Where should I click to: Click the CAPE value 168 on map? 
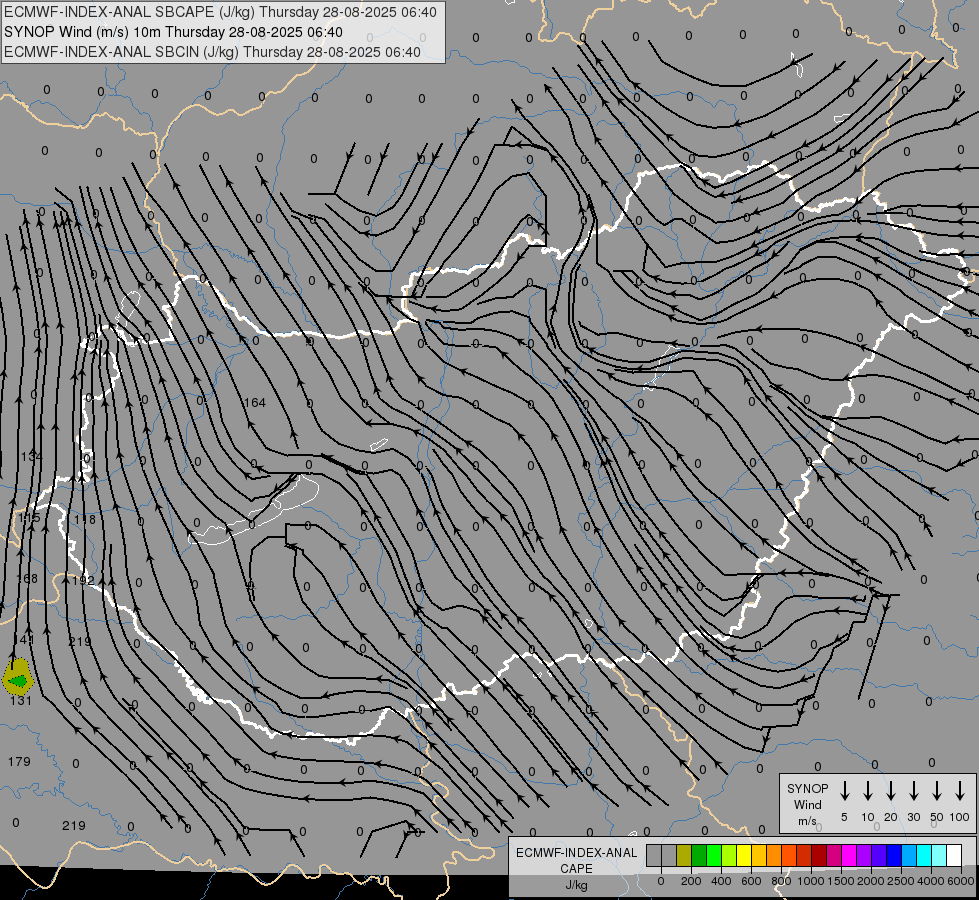[x=27, y=578]
